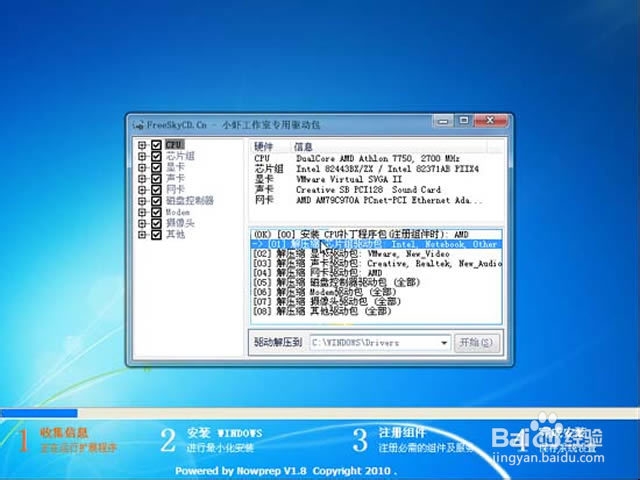This screenshot has height=480, width=640.
Task: Select log line [00] 安装 CPU补丁程序包
Action: pyautogui.click(x=376, y=235)
